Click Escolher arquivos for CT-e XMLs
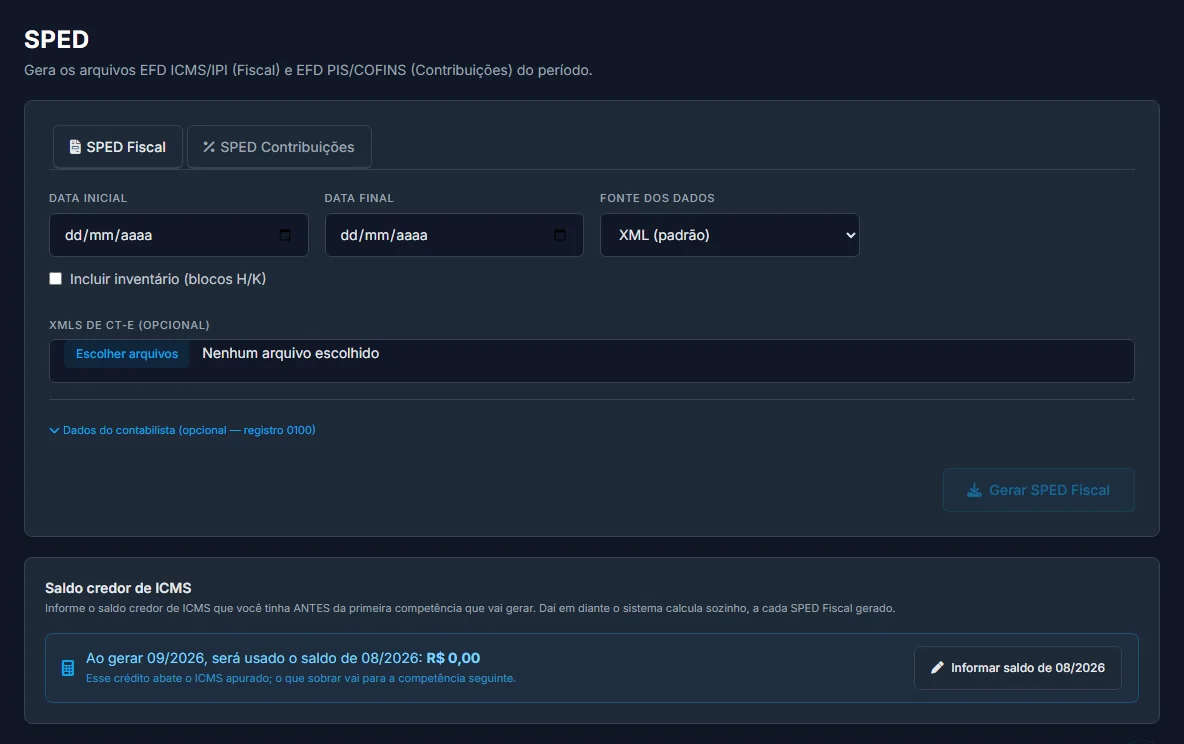This screenshot has width=1184, height=744. [x=127, y=353]
